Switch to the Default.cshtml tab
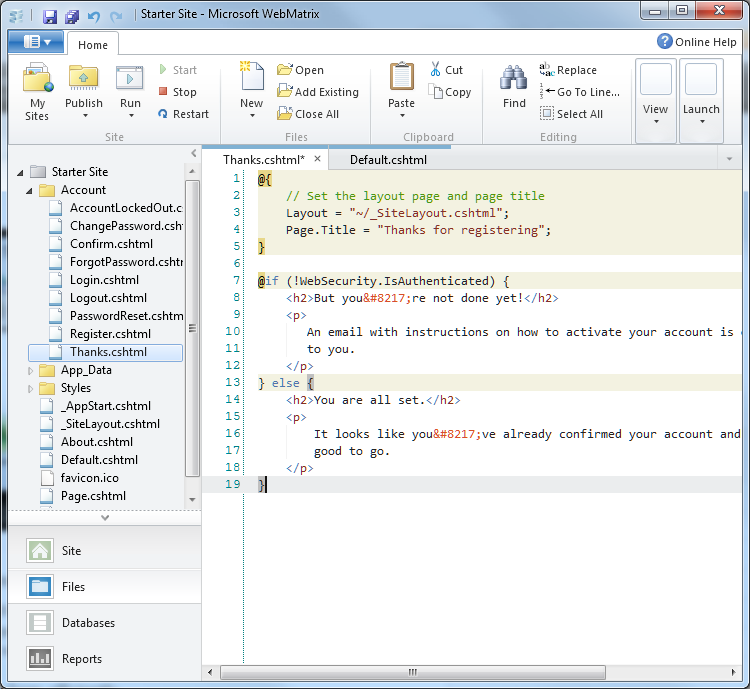This screenshot has width=750, height=689. [x=388, y=160]
